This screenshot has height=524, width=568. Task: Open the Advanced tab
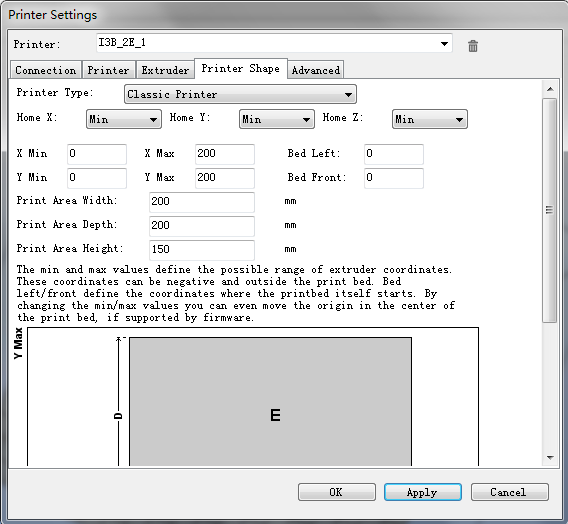(316, 70)
